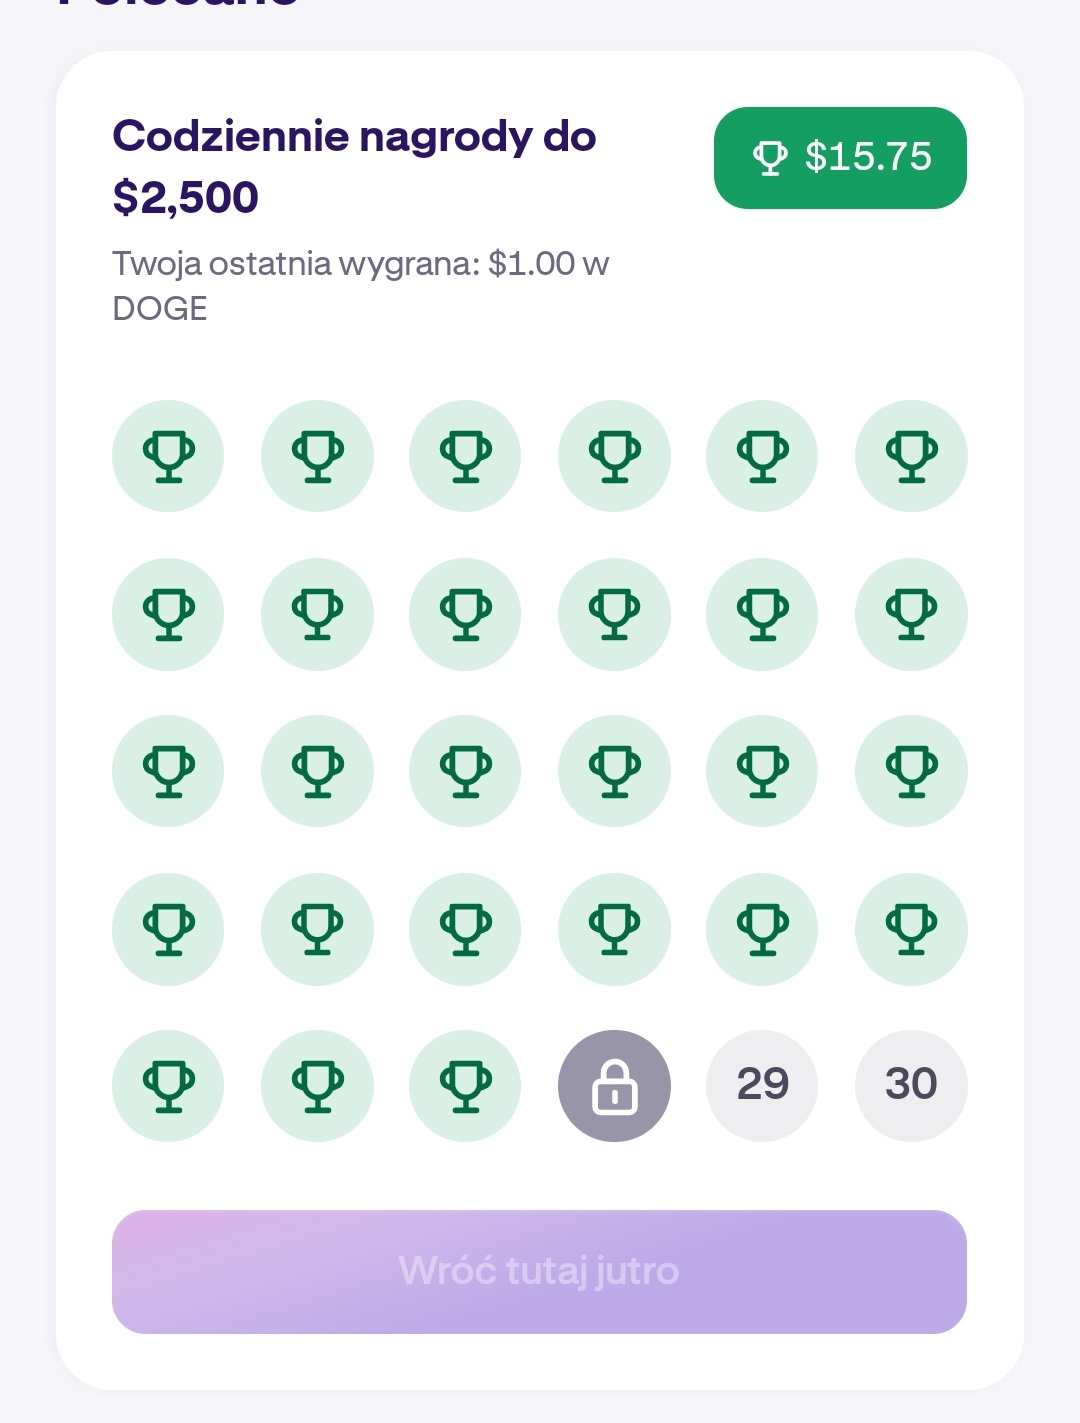
Task: Tap the first trophy in the bottom row
Action: coord(168,1086)
